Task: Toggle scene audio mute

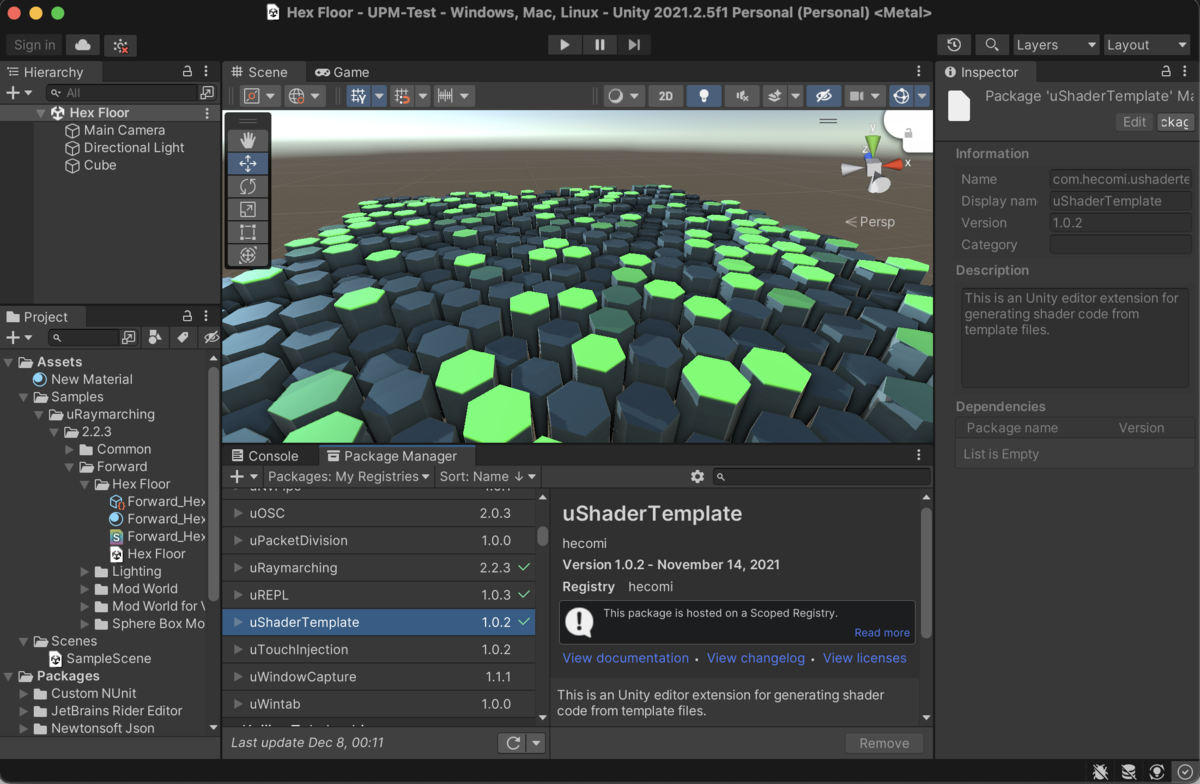Action: tap(742, 96)
